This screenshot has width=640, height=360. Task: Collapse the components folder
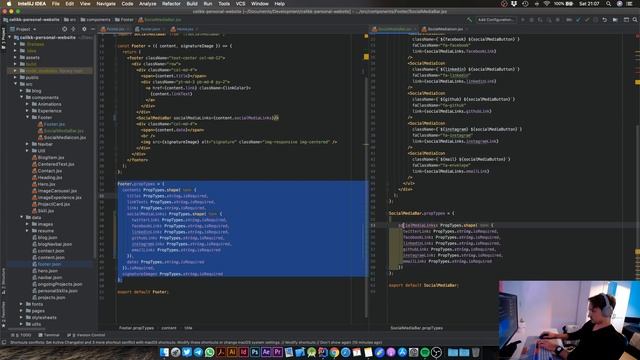(21, 97)
